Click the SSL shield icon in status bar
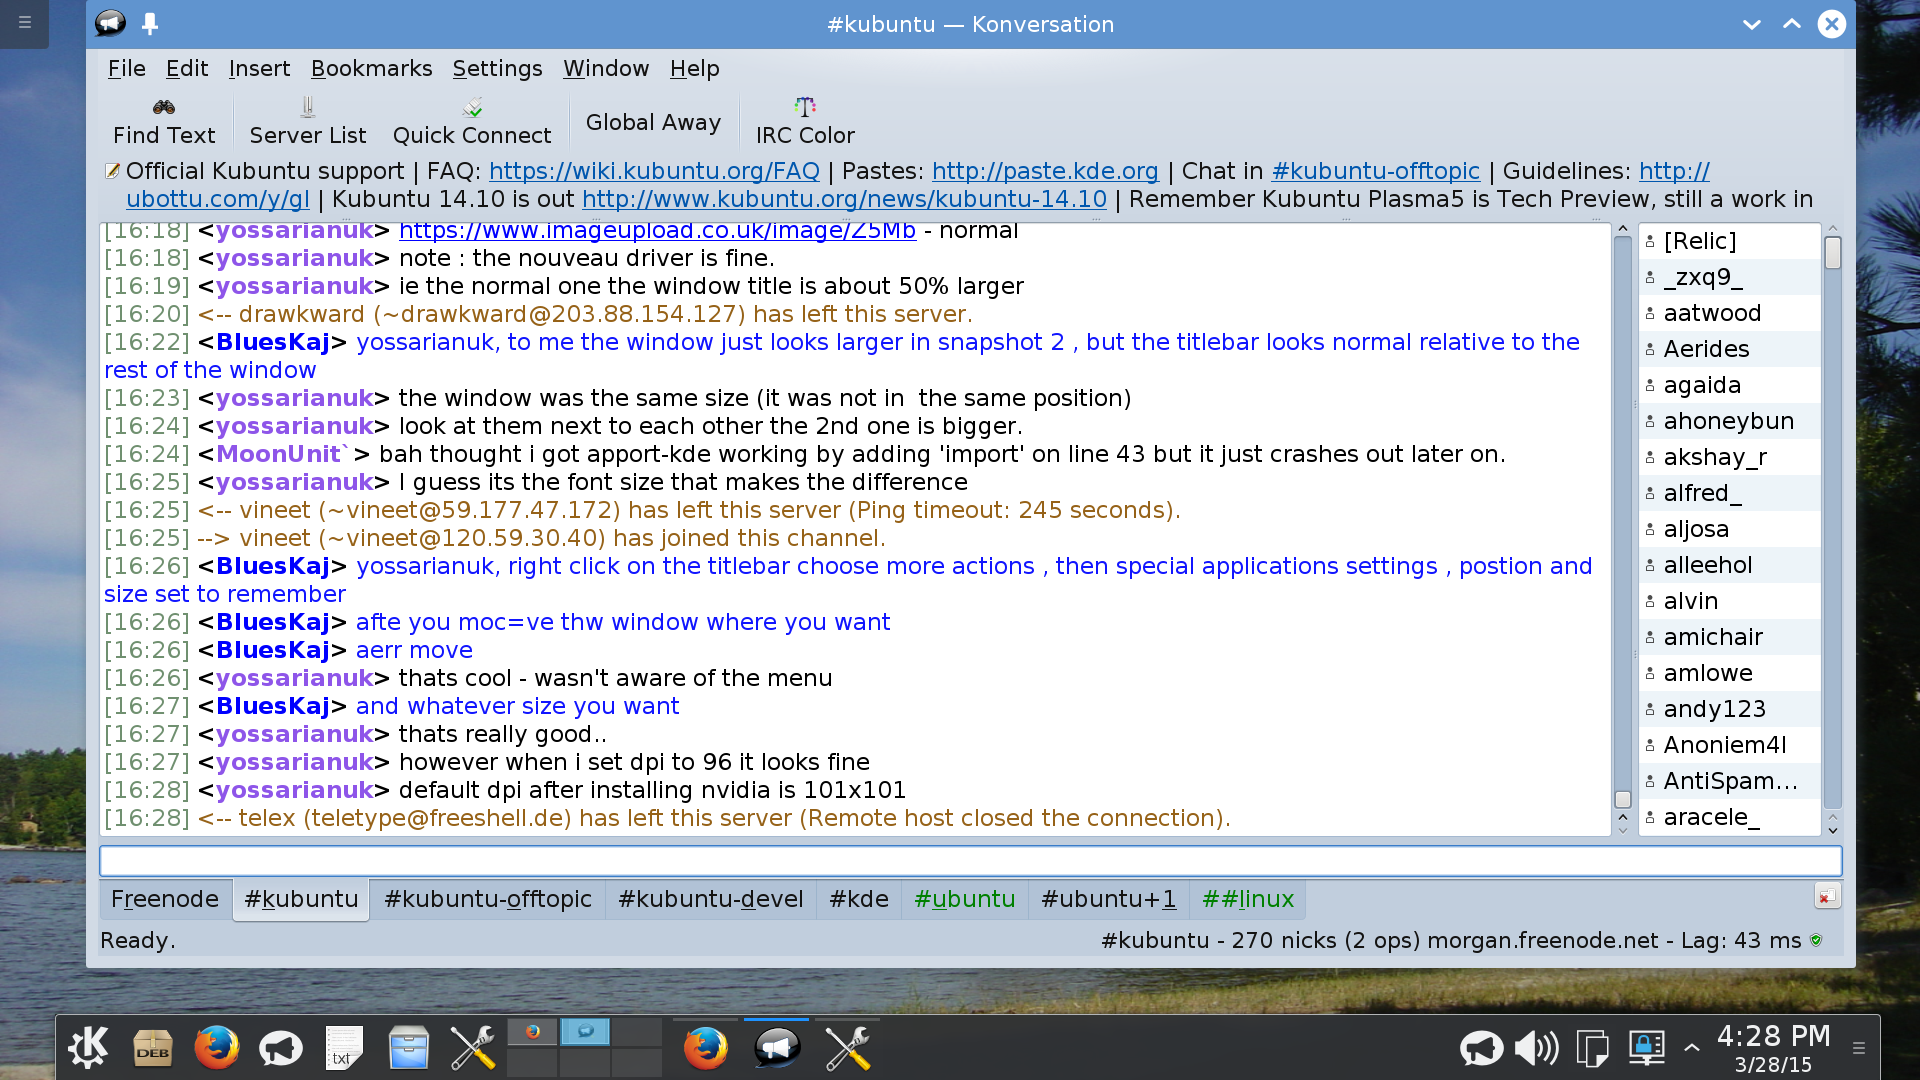 click(x=1816, y=940)
